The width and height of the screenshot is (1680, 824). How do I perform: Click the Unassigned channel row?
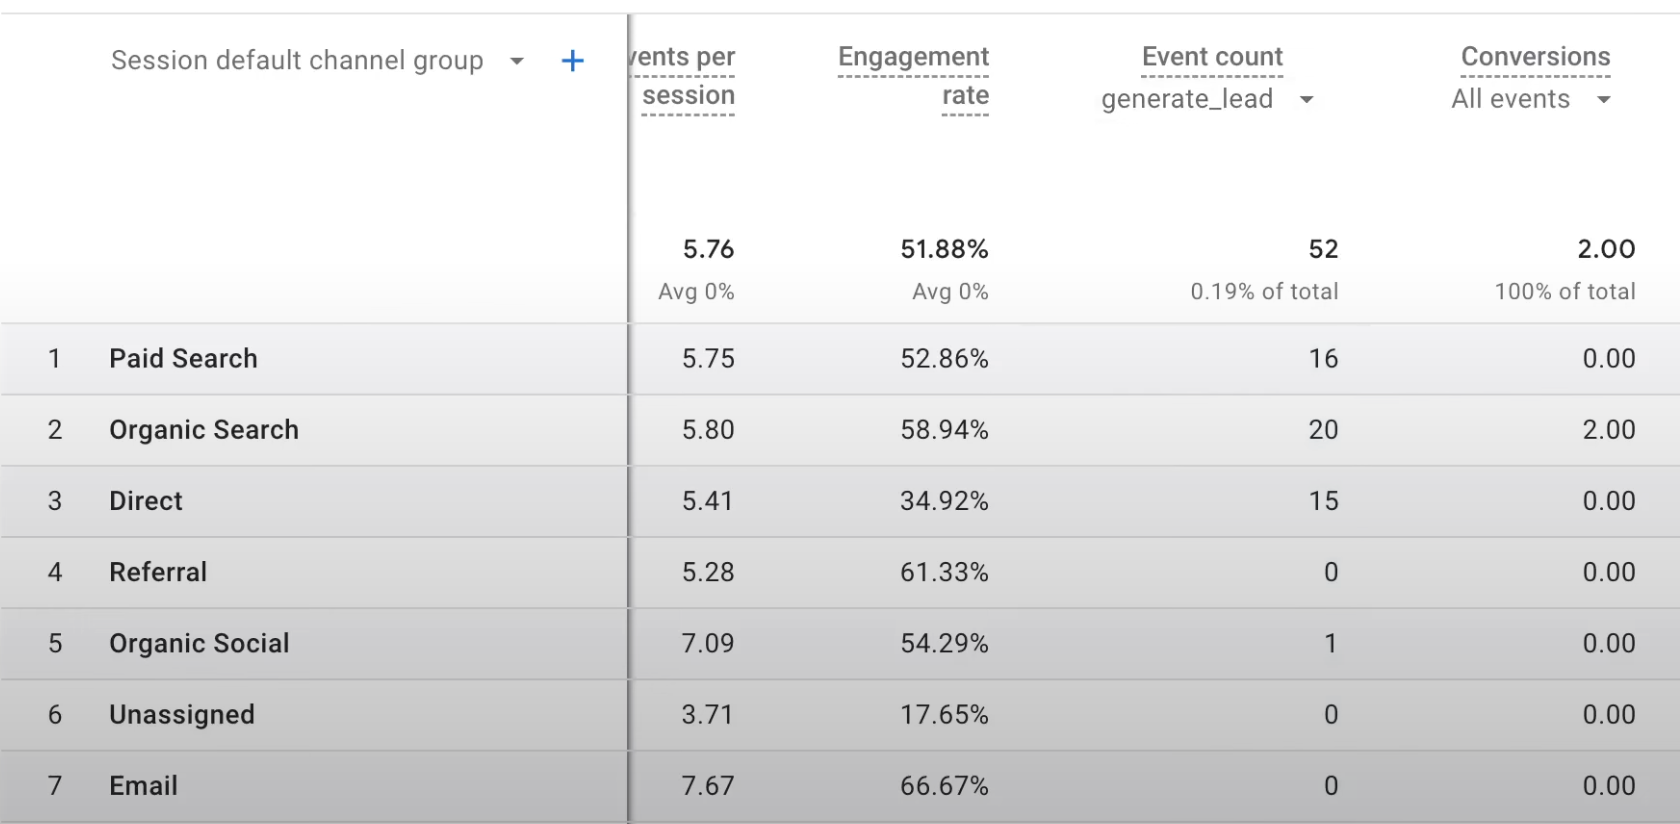[182, 715]
